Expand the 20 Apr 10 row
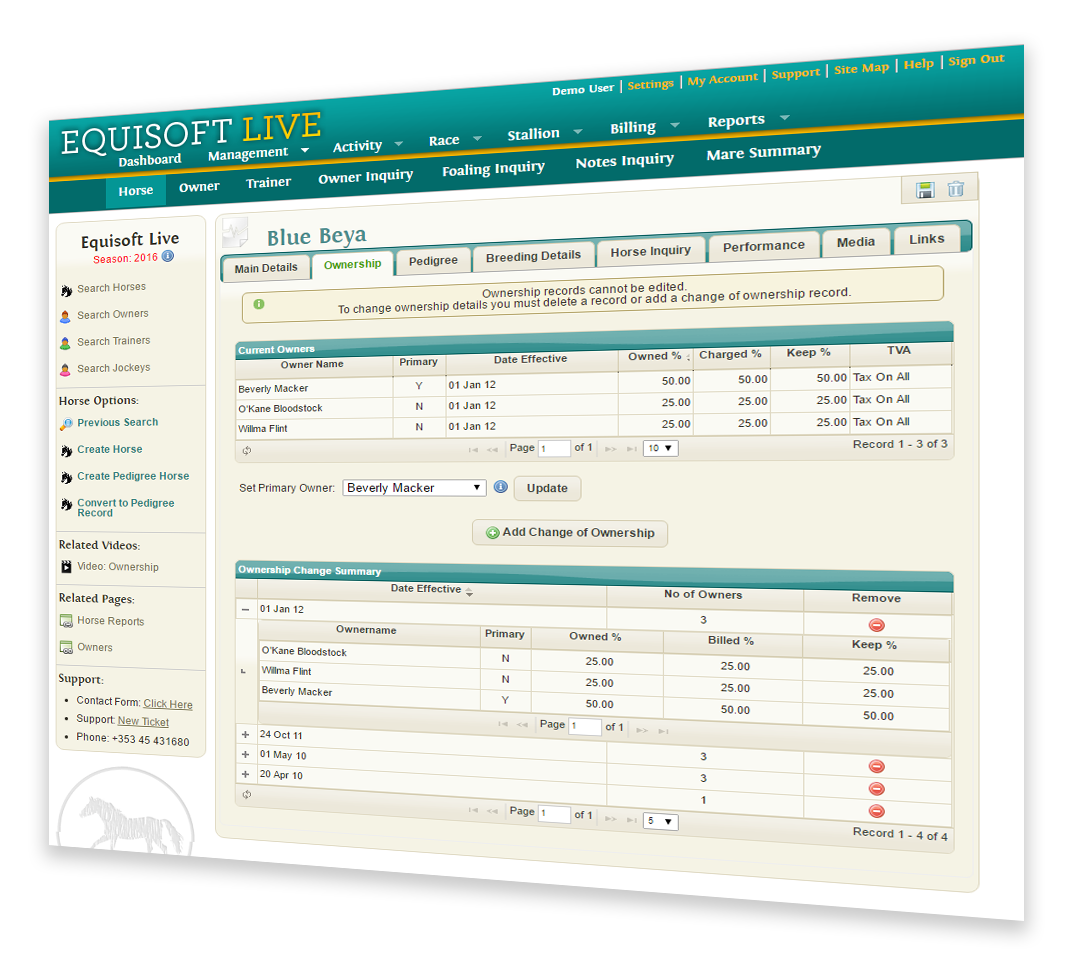Screen dimensions: 1073x965 (245, 774)
